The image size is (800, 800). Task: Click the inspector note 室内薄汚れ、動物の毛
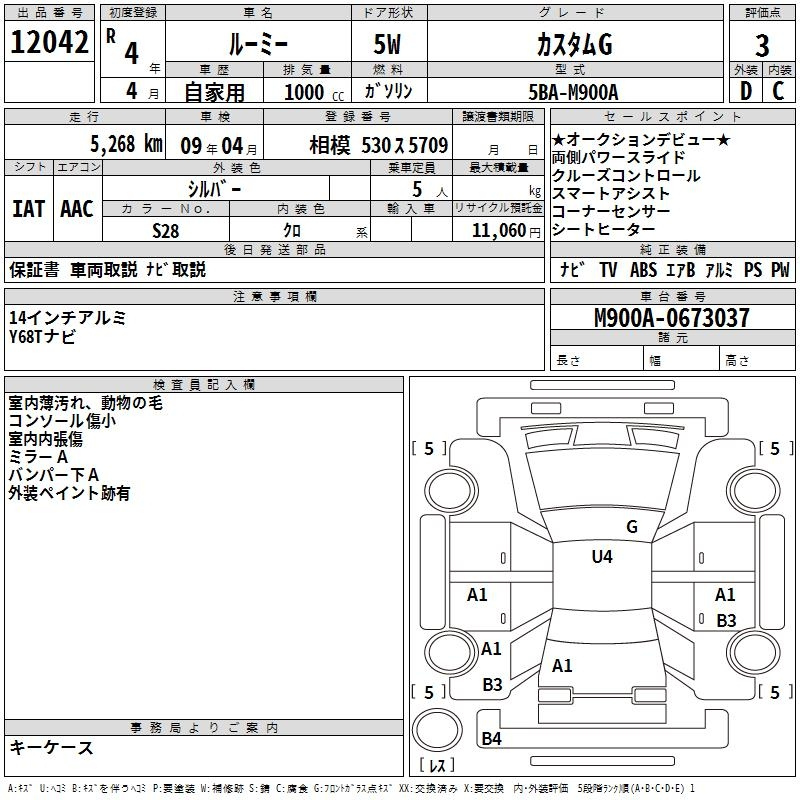point(86,403)
